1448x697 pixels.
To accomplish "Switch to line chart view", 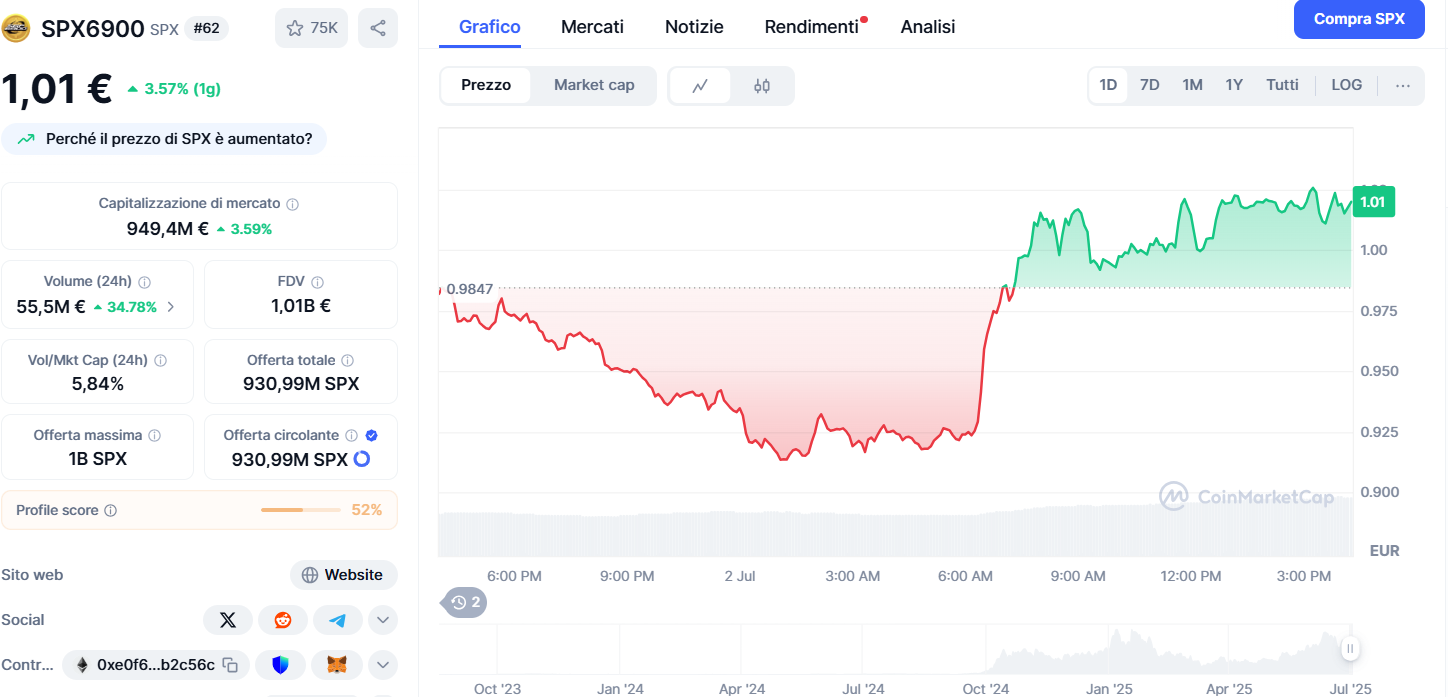I will (x=700, y=86).
